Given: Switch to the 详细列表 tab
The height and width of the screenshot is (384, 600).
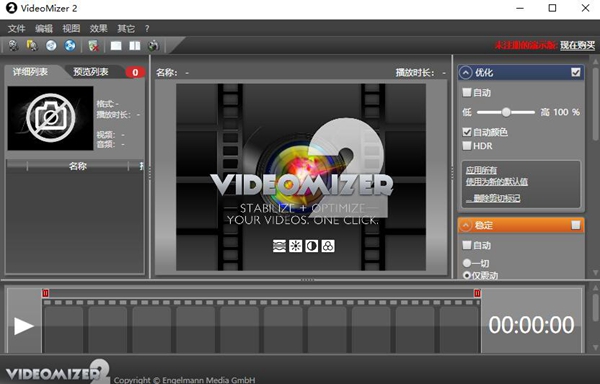Looking at the screenshot, I should pyautogui.click(x=31, y=72).
